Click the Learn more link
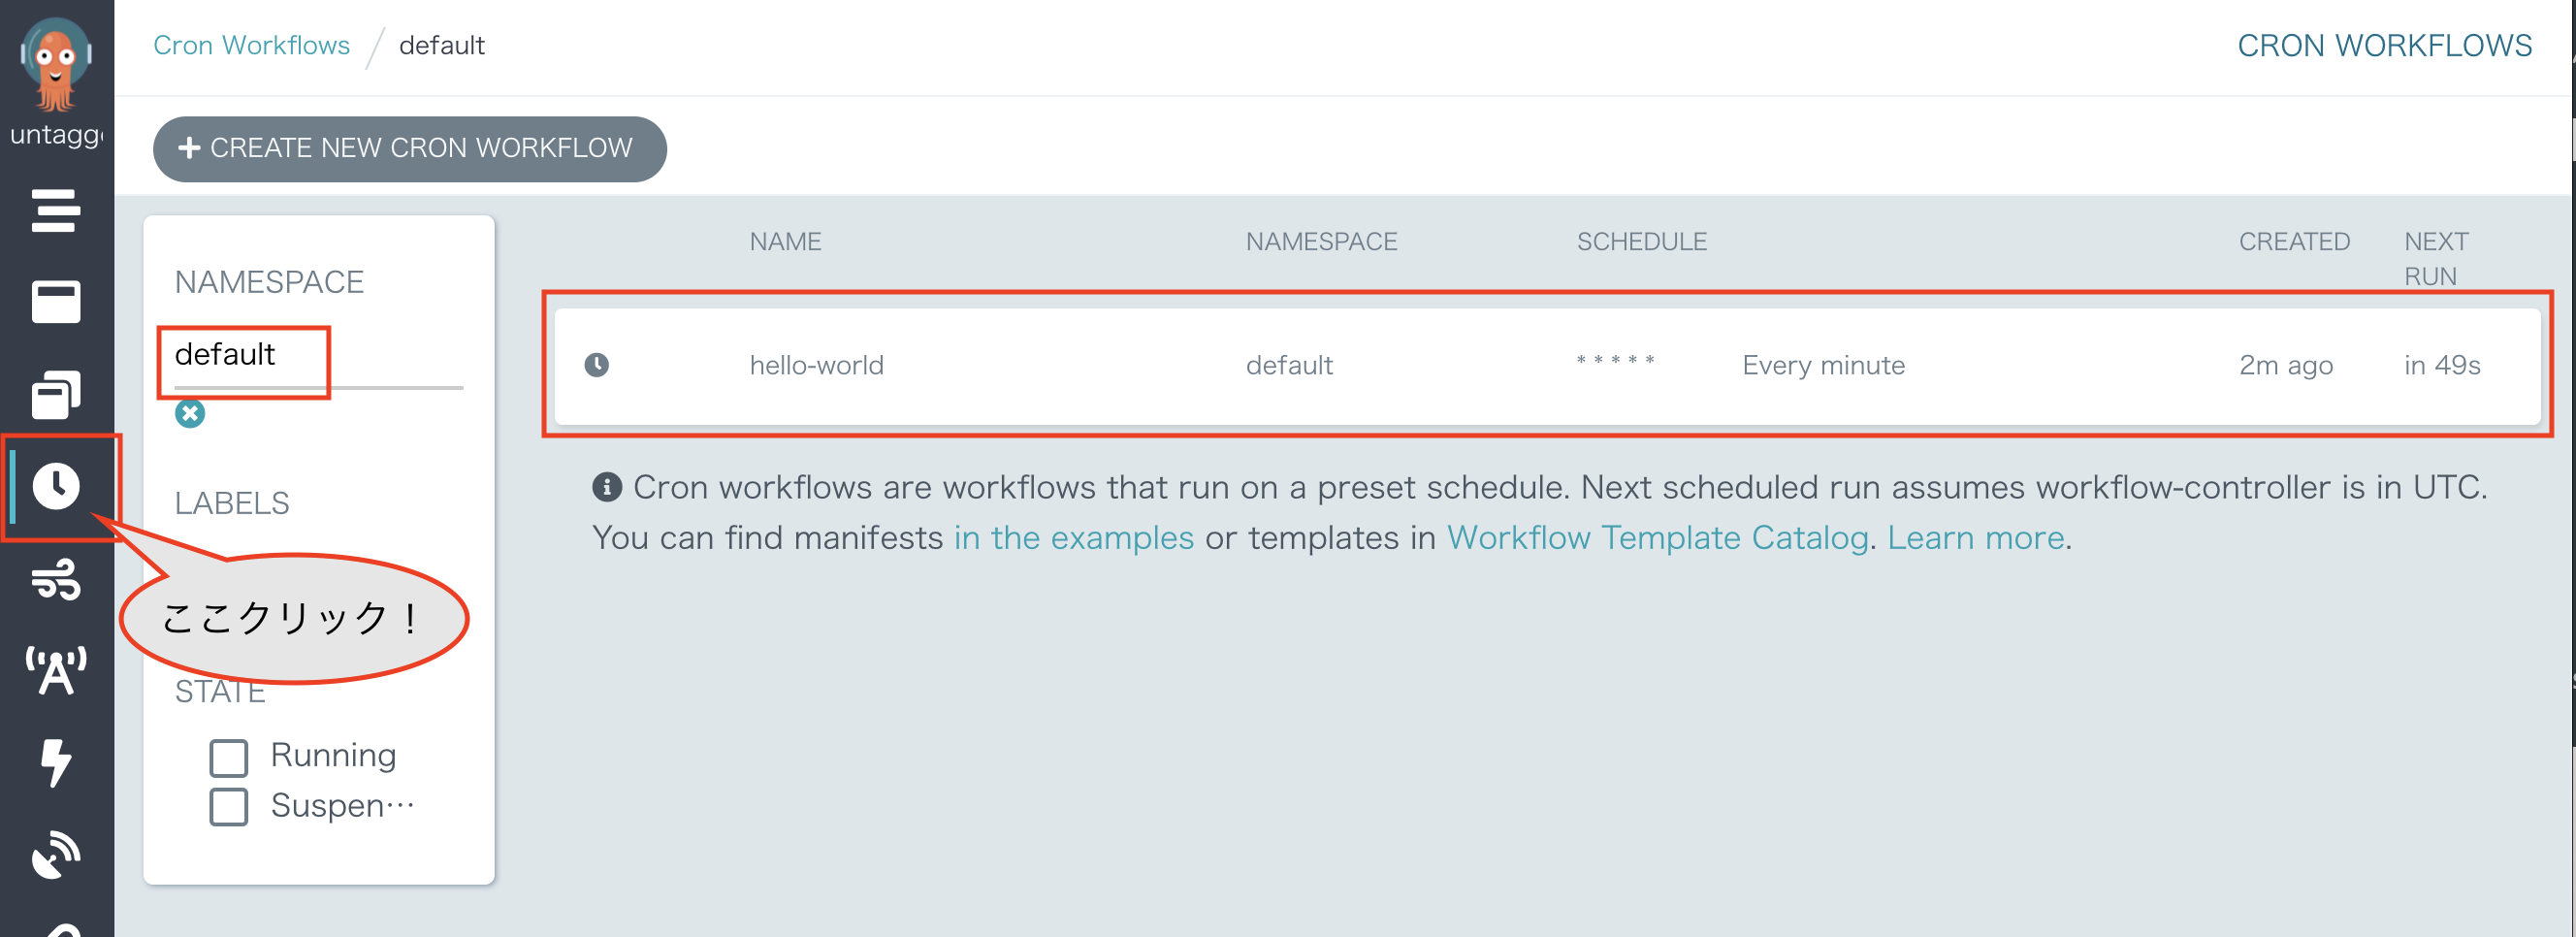 [1975, 538]
